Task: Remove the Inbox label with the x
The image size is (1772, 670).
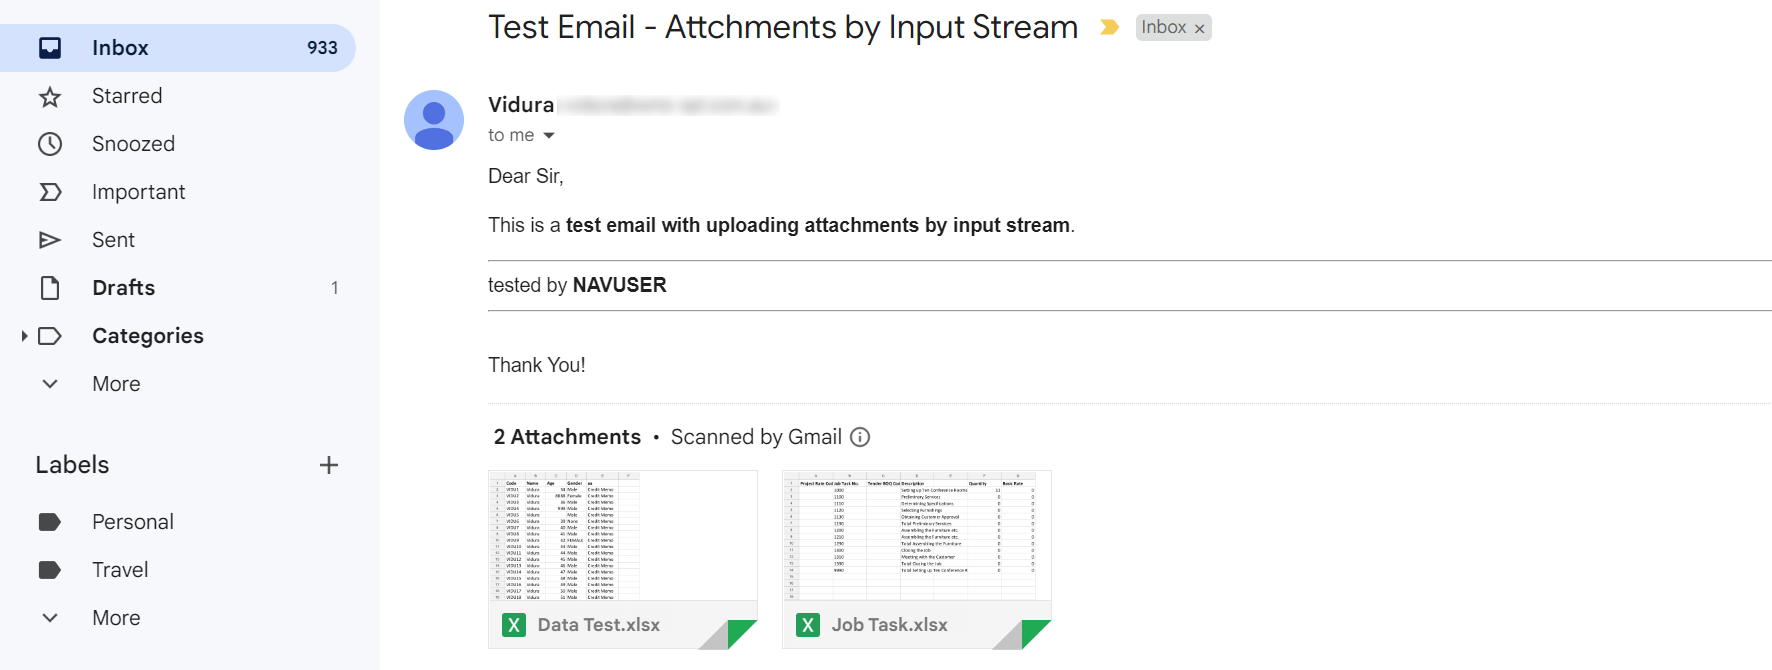Action: (x=1200, y=27)
